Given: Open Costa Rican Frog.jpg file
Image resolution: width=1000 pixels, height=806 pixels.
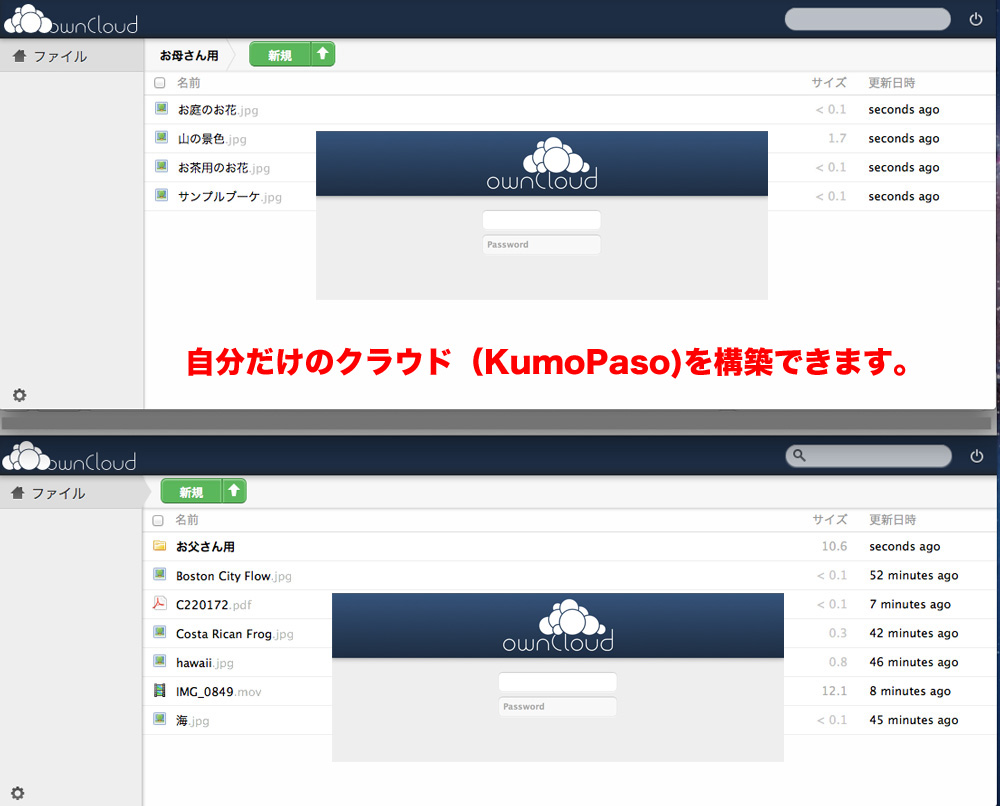Looking at the screenshot, I should tap(235, 634).
